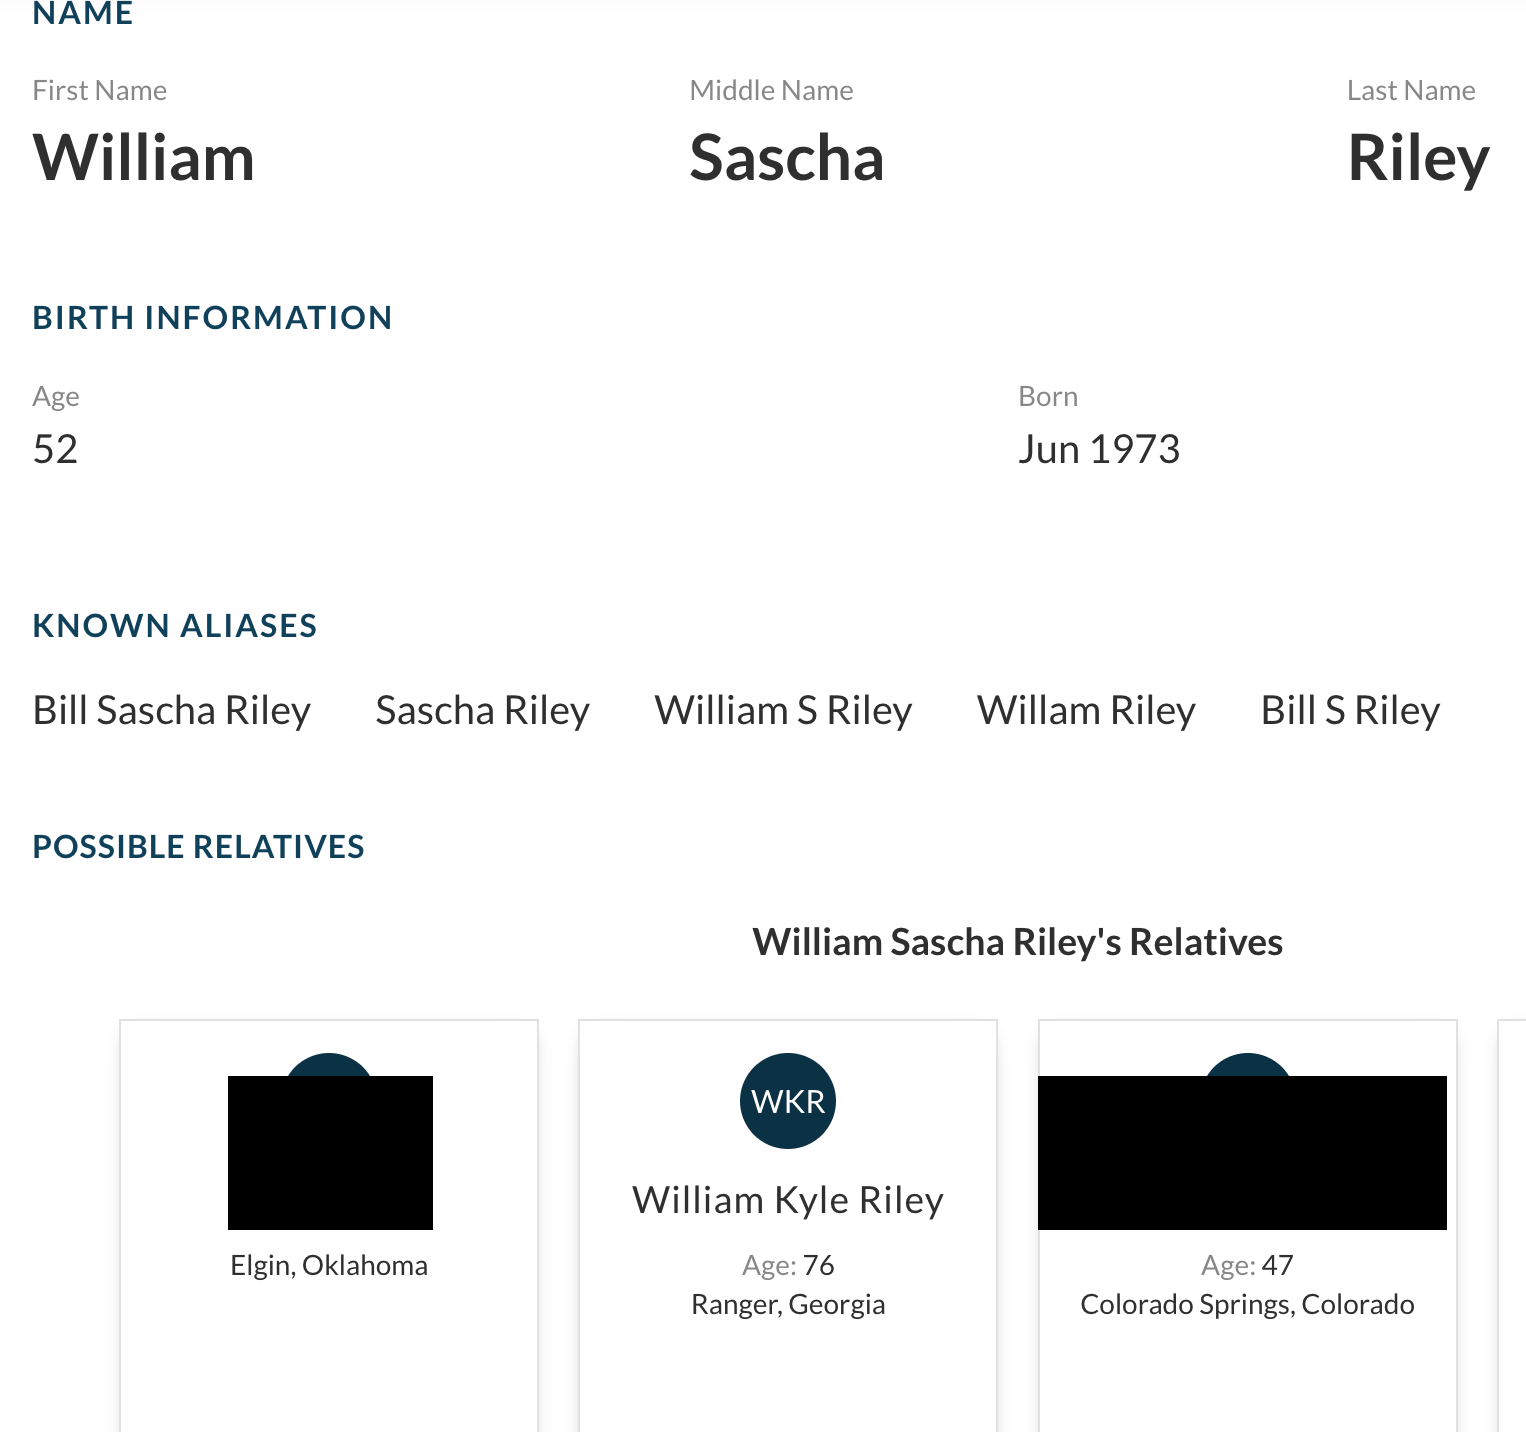
Task: Click the Possible Relatives section heading
Action: point(198,847)
